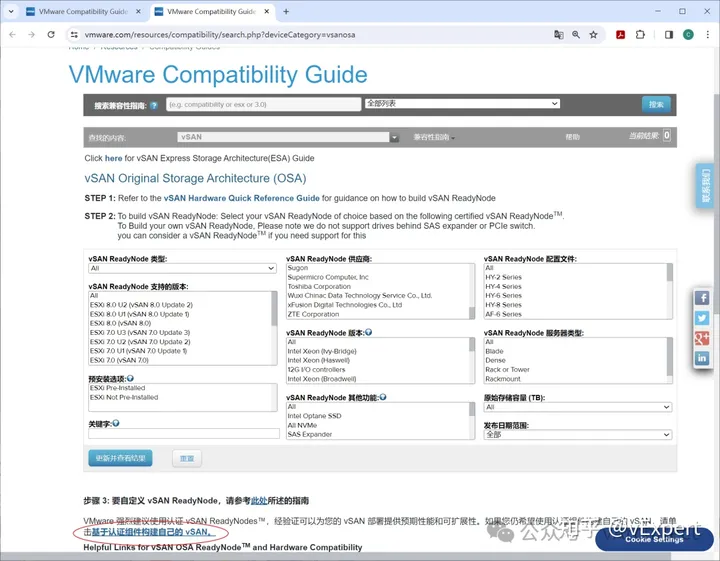Select AF-6 Series profile
The image size is (720, 561).
[503, 314]
